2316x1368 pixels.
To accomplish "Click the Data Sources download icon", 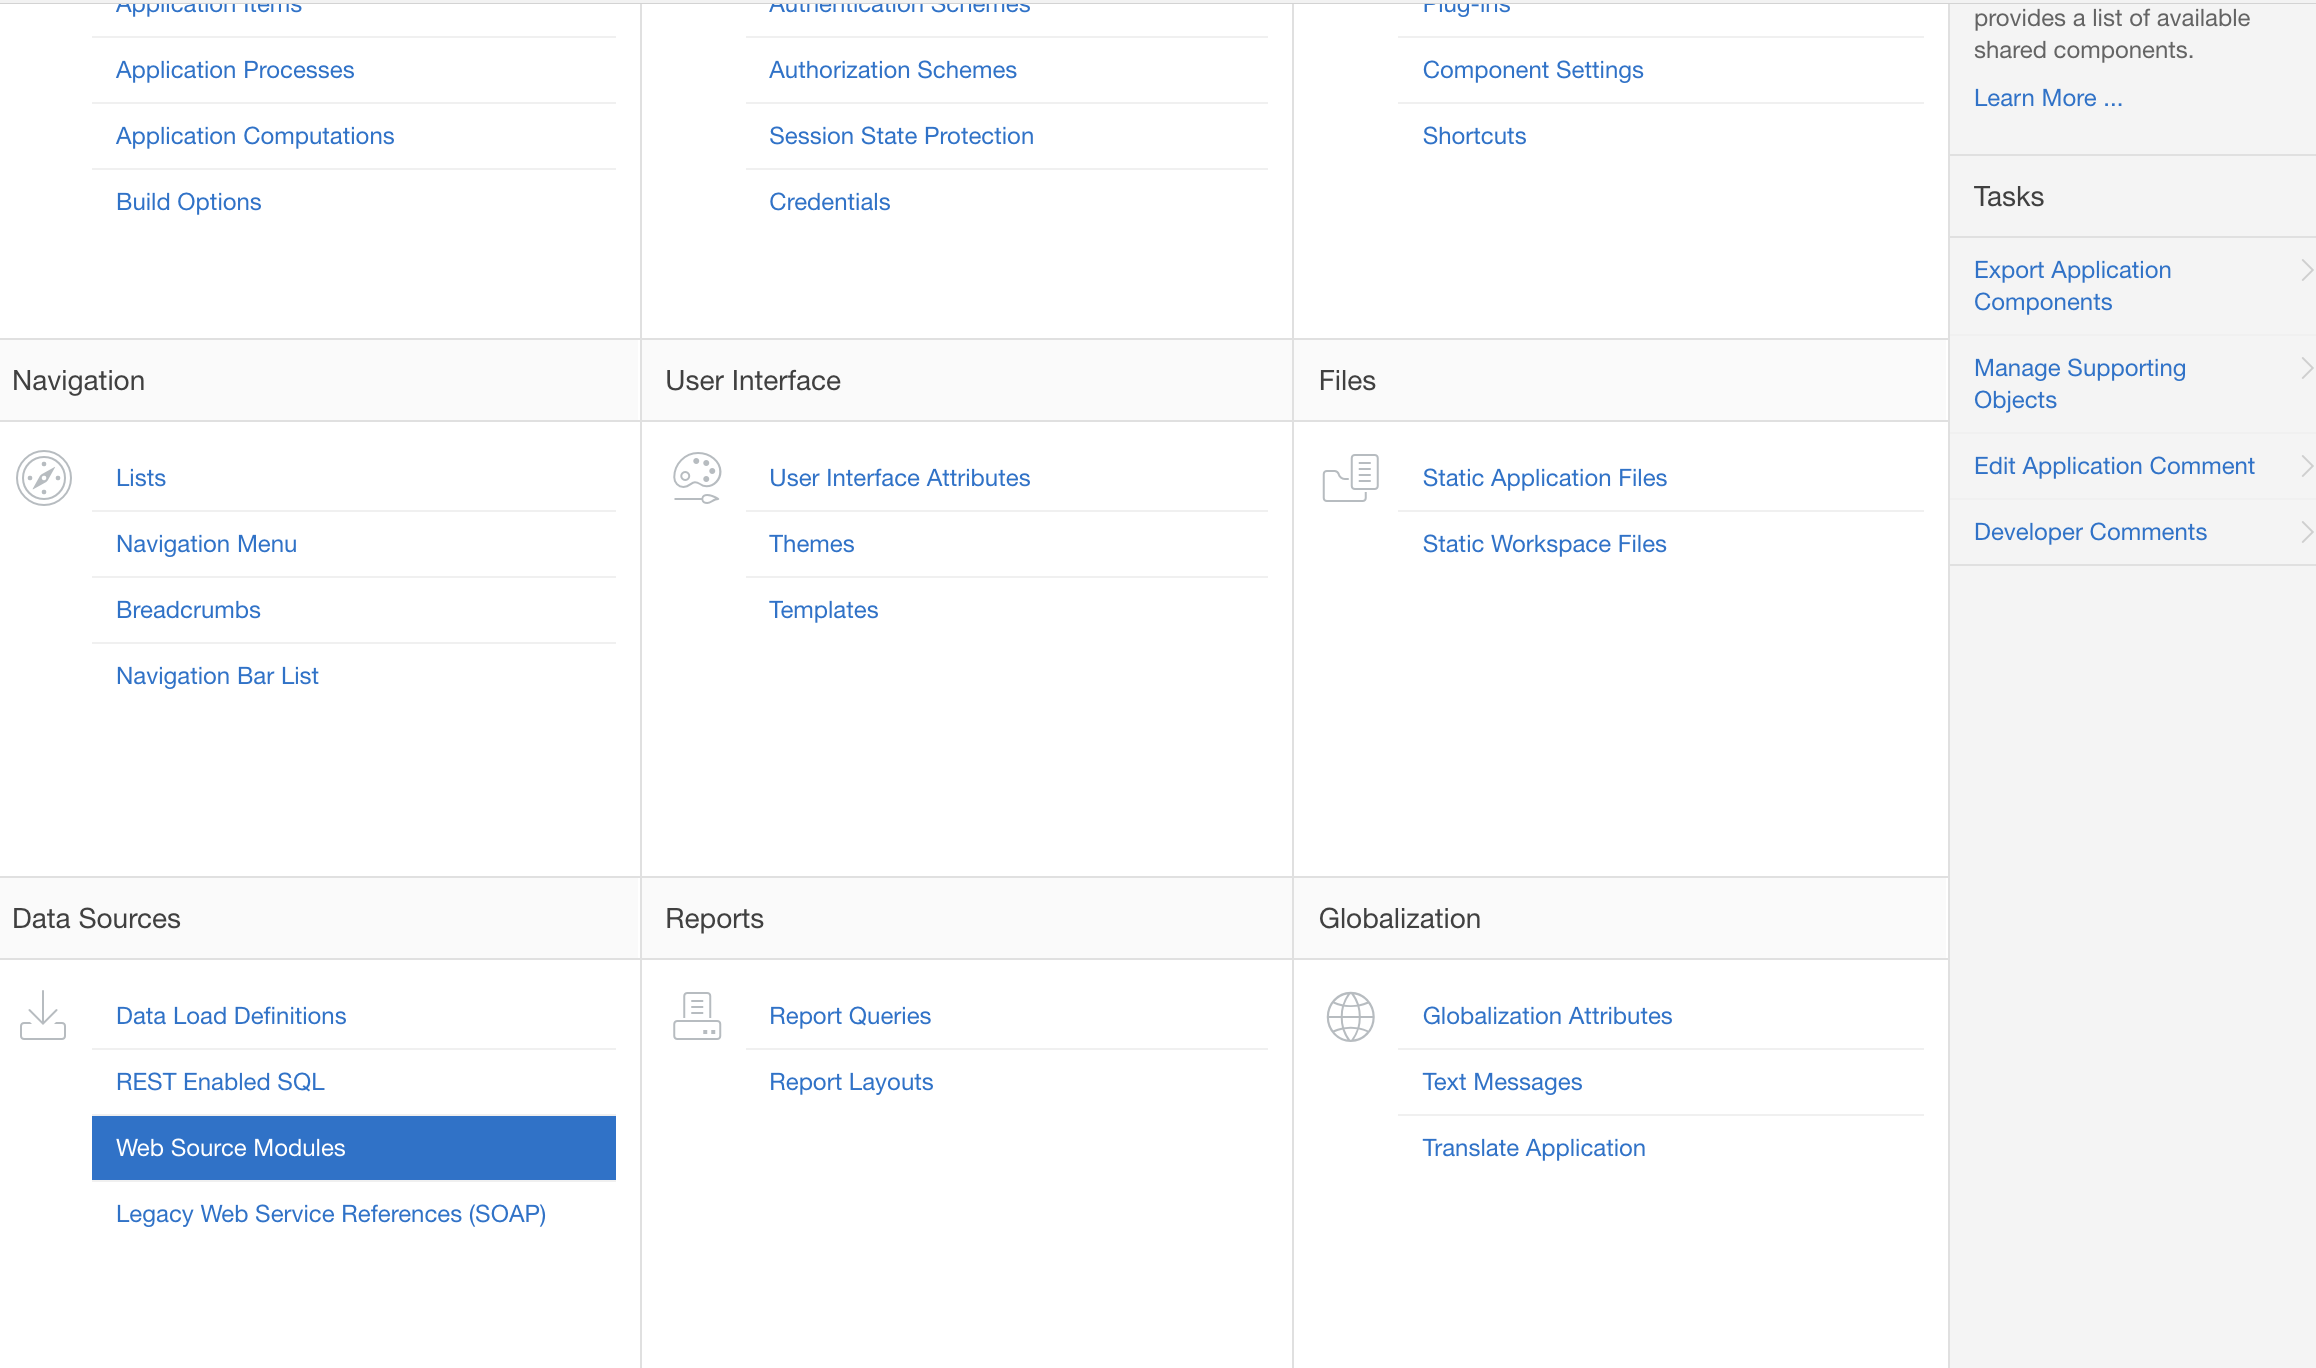I will (43, 1016).
